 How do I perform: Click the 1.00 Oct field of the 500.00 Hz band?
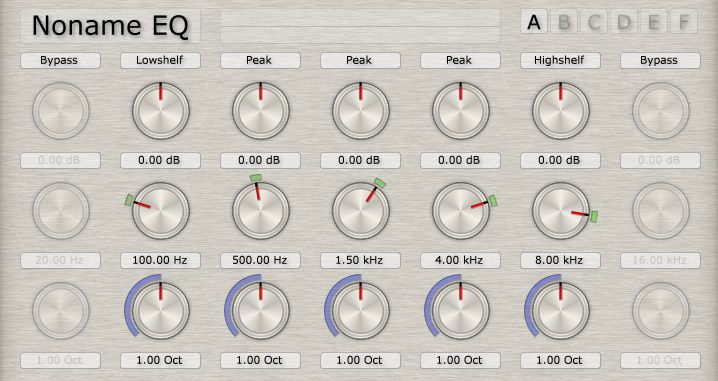260,360
